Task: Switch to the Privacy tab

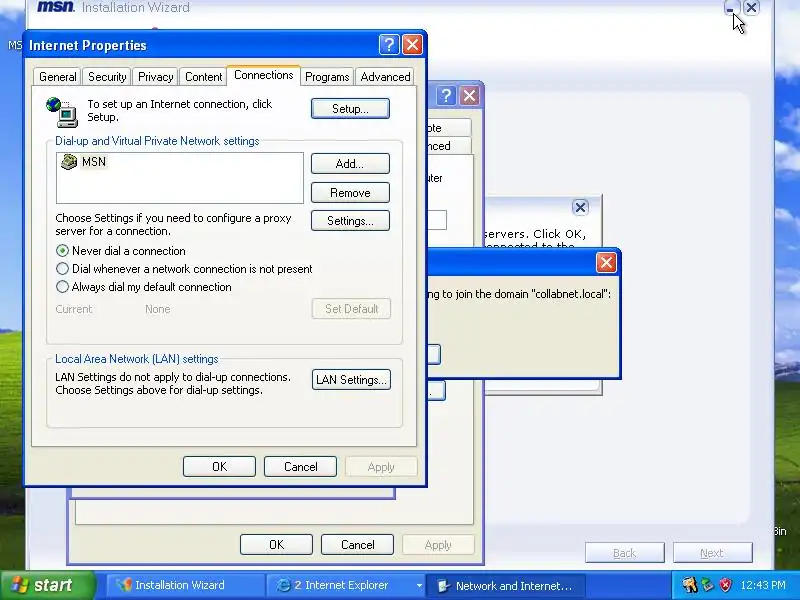Action: point(156,77)
